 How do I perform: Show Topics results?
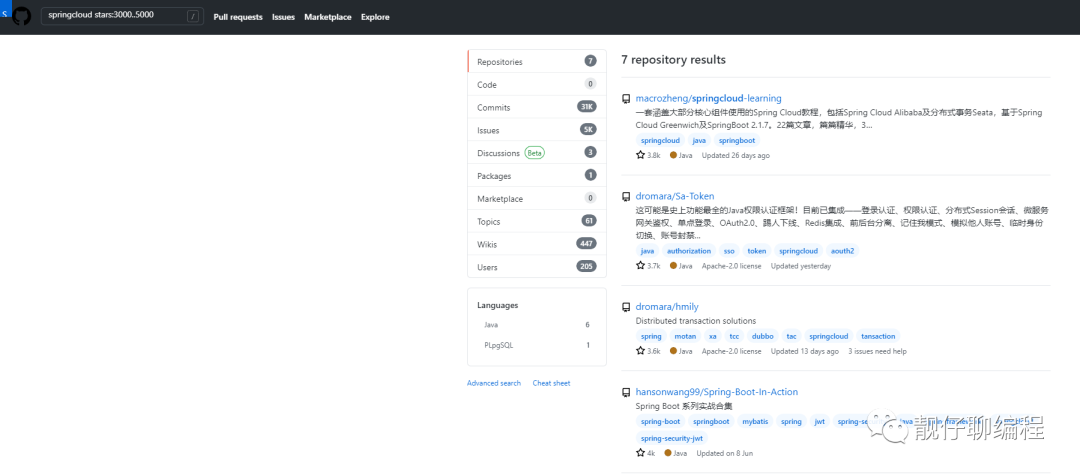537,221
